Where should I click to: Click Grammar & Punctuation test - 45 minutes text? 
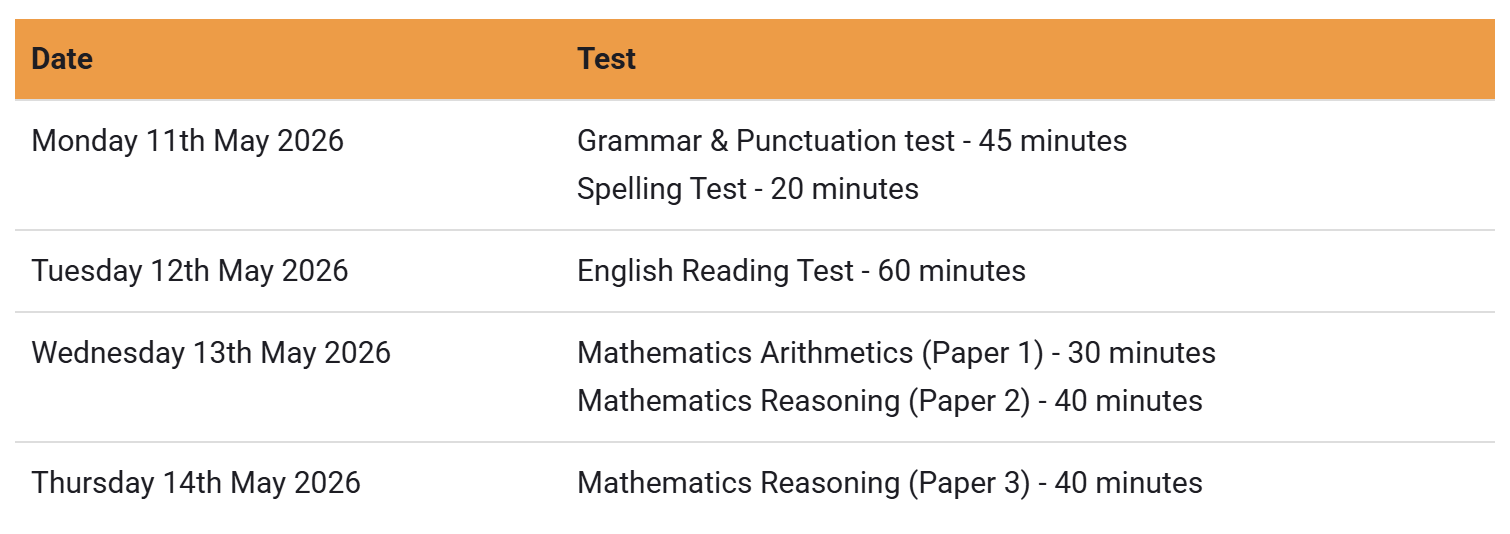click(x=852, y=141)
